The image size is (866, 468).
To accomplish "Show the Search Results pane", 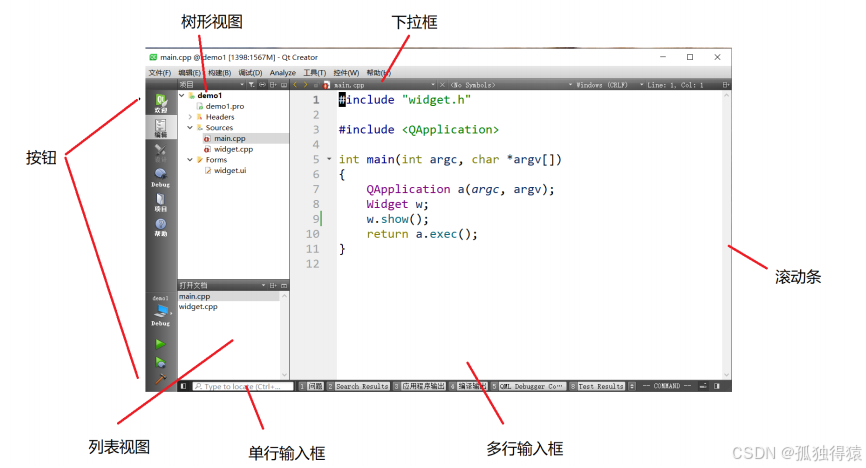I will click(x=358, y=386).
